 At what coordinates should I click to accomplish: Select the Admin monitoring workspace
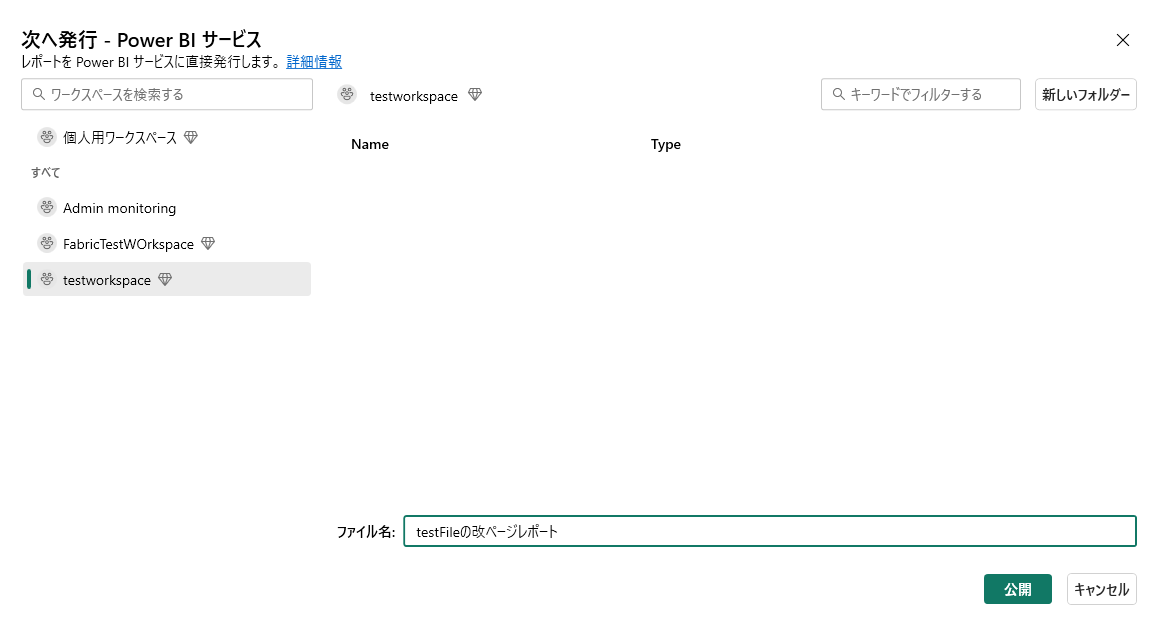pos(167,208)
